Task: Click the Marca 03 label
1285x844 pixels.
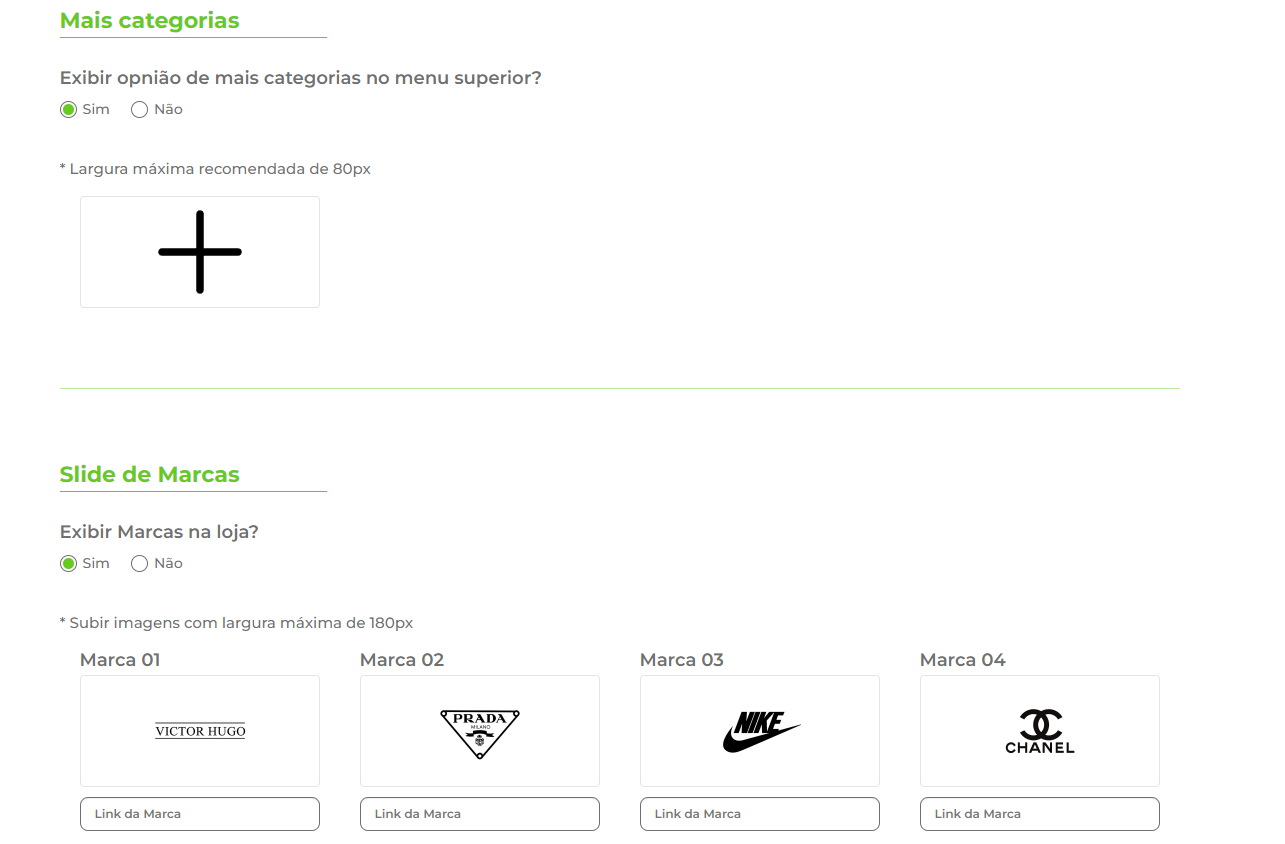Action: click(682, 660)
